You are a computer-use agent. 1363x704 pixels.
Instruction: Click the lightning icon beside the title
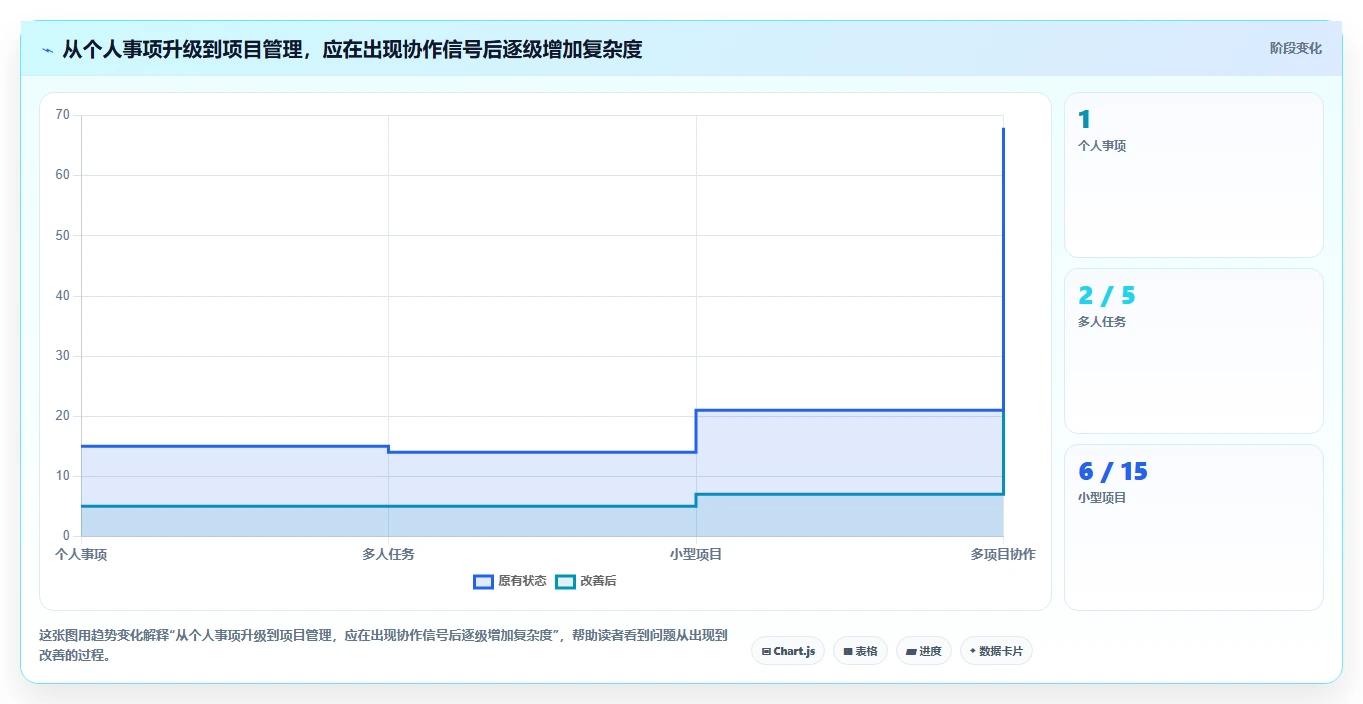tap(48, 49)
